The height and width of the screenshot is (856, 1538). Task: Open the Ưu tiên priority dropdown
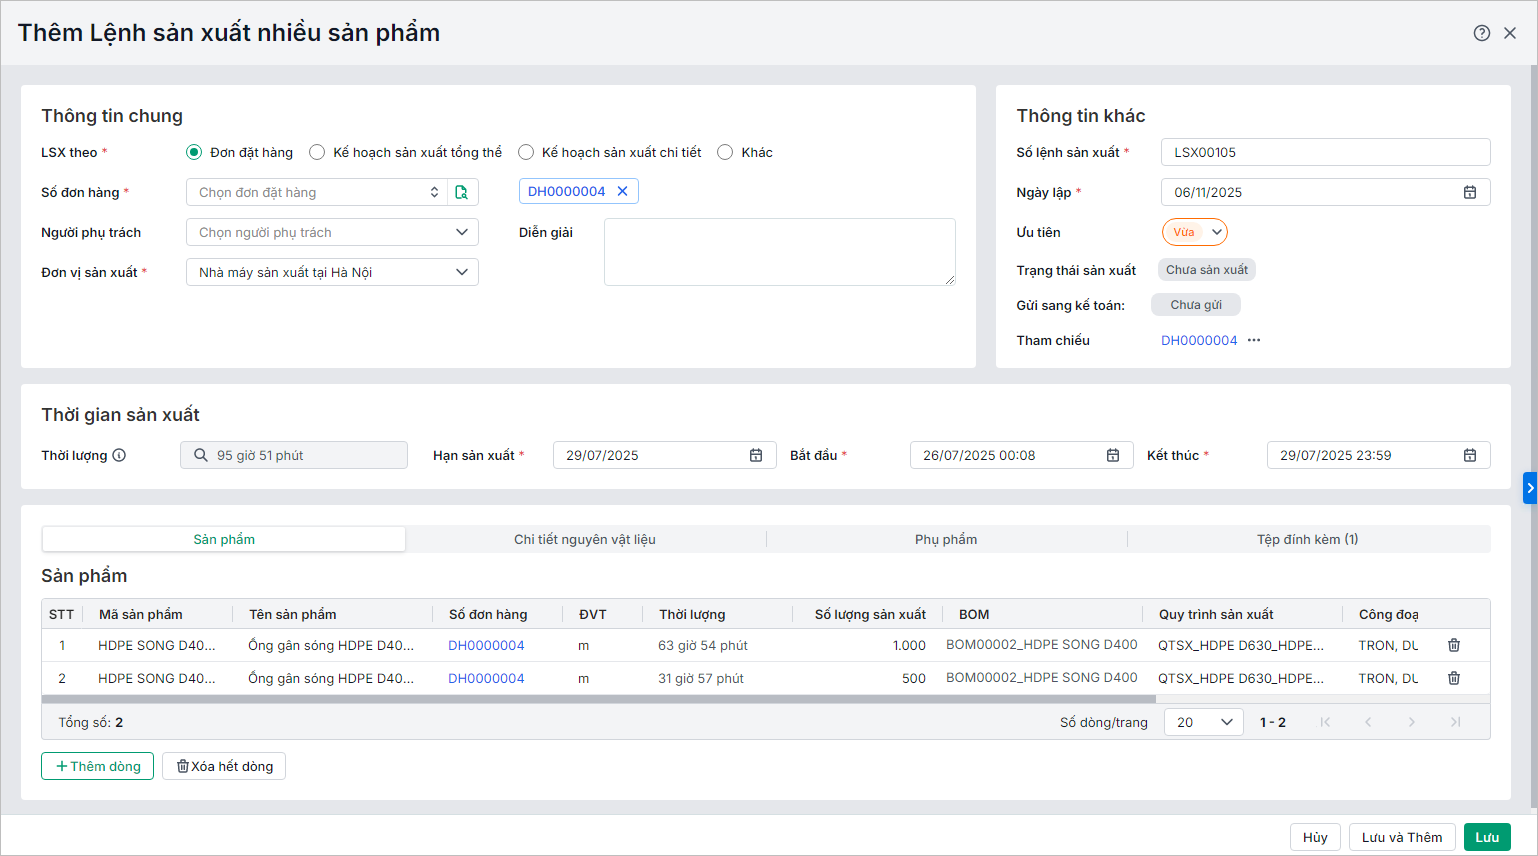tap(1216, 232)
